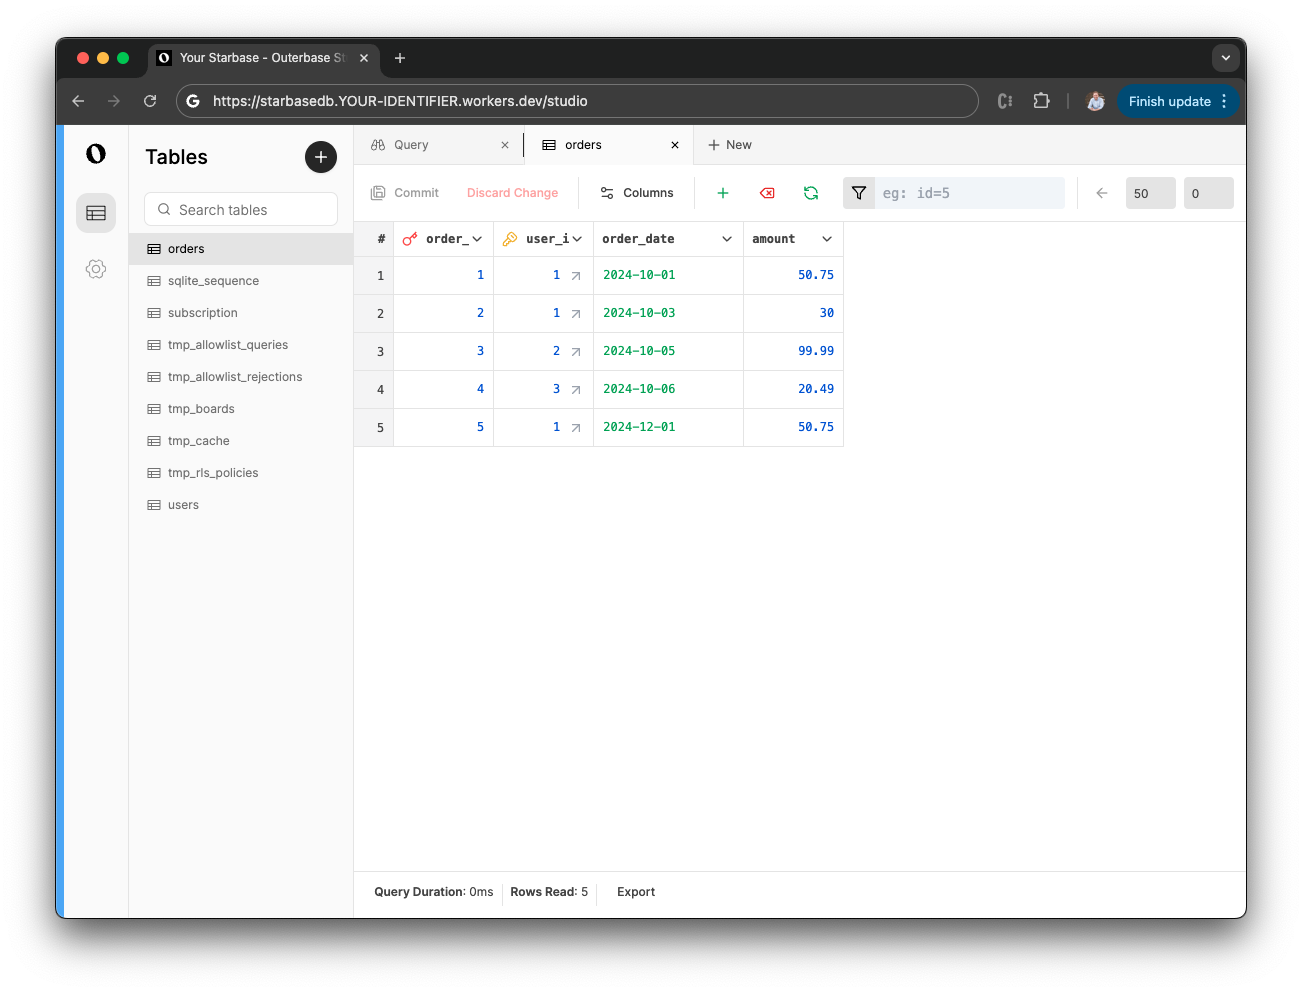Go to previous page arrow in toolbar
Image resolution: width=1302 pixels, height=992 pixels.
point(1102,193)
